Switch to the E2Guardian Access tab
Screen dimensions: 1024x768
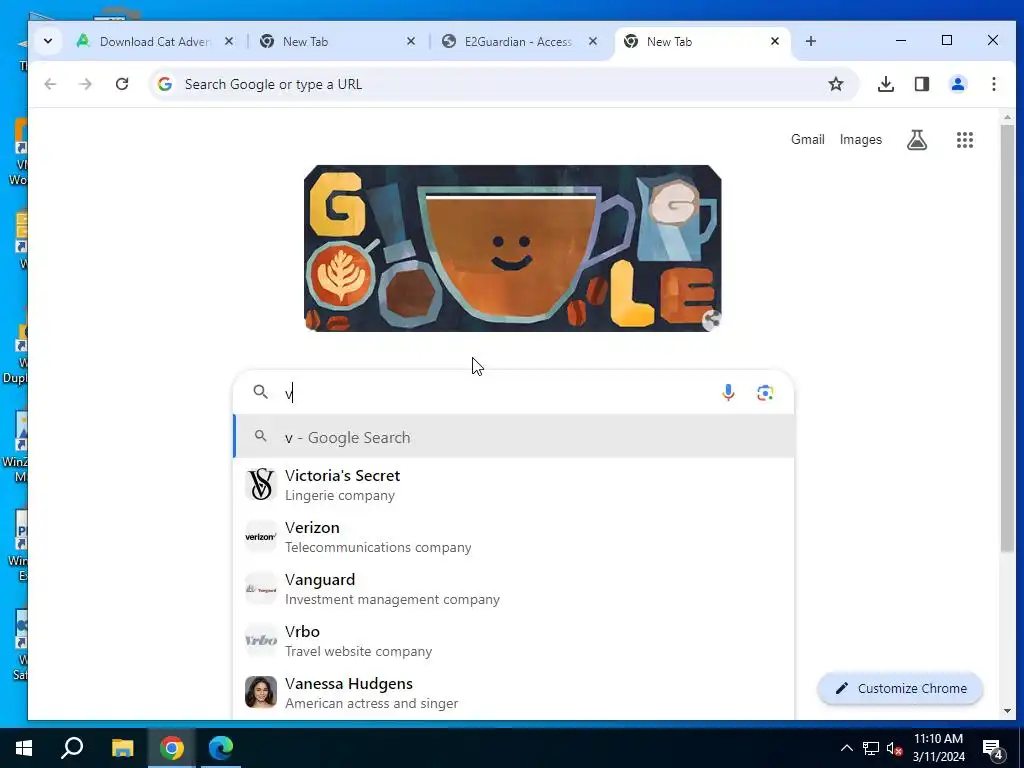coord(519,42)
